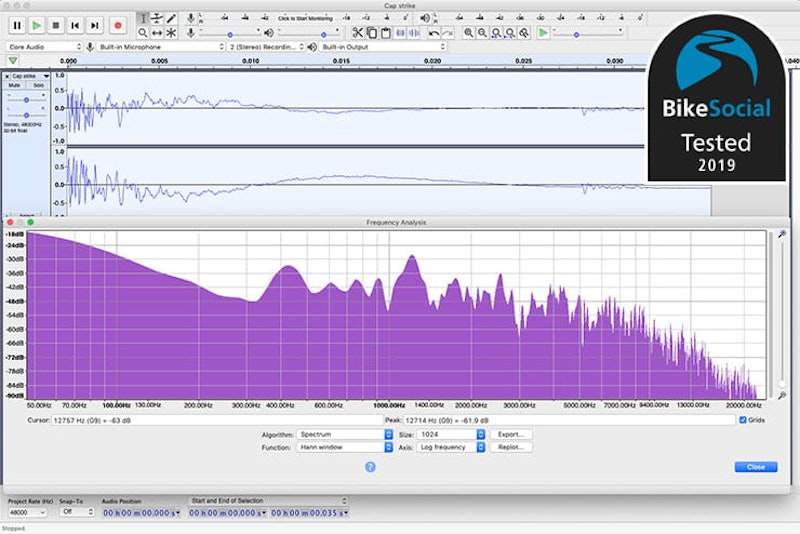The height and width of the screenshot is (534, 800).
Task: Click to Start Monitoring on record meter
Action: (305, 18)
